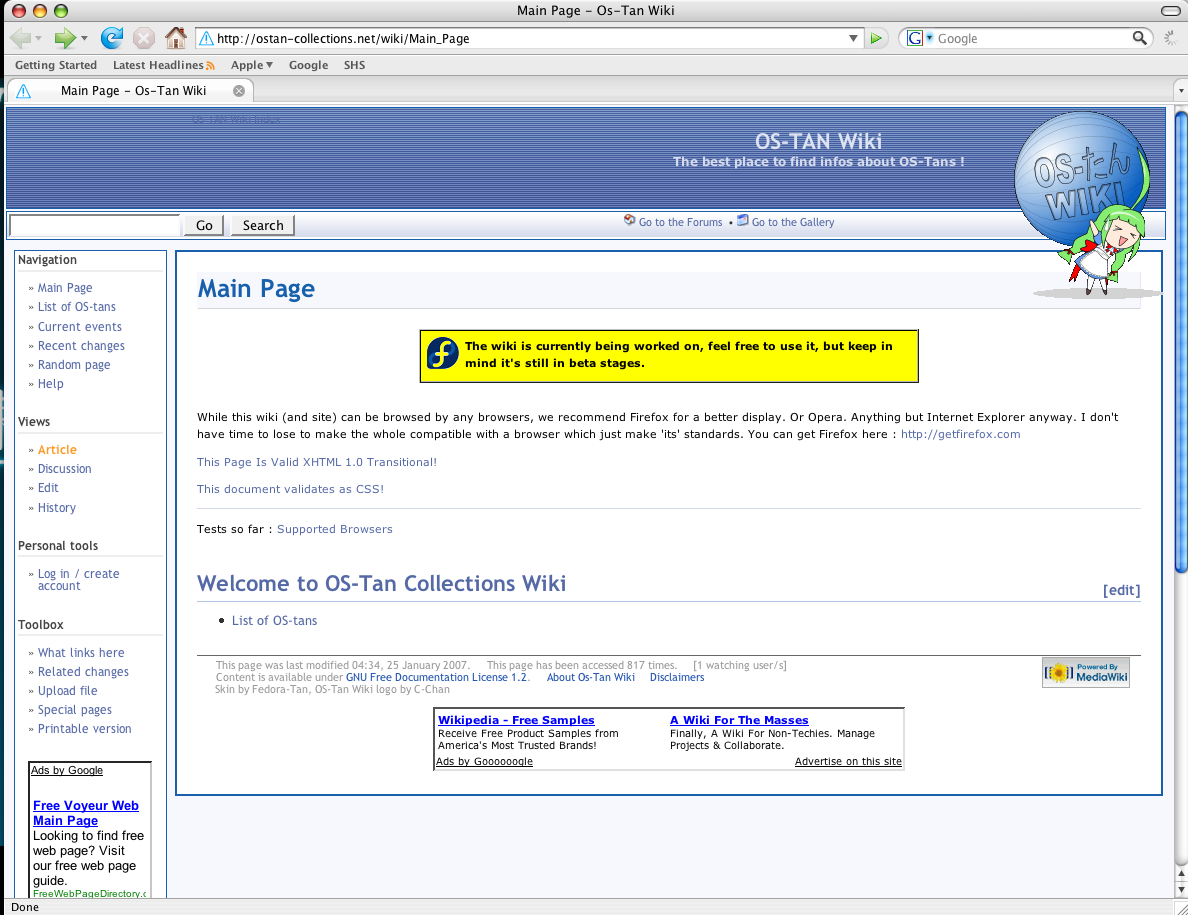This screenshot has width=1188, height=915.
Task: Go to the Home page icon
Action: pos(176,38)
